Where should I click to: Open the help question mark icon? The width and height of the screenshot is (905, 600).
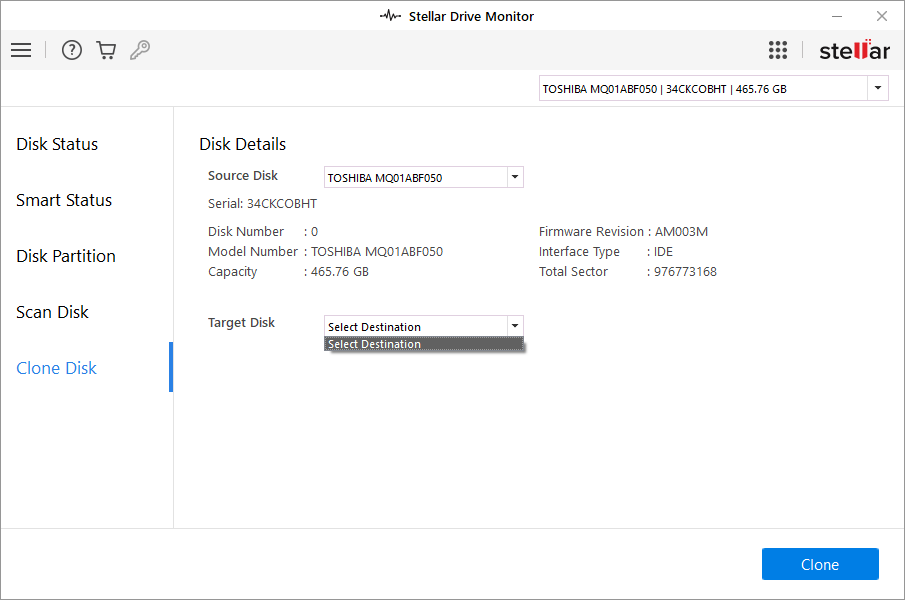[x=72, y=50]
